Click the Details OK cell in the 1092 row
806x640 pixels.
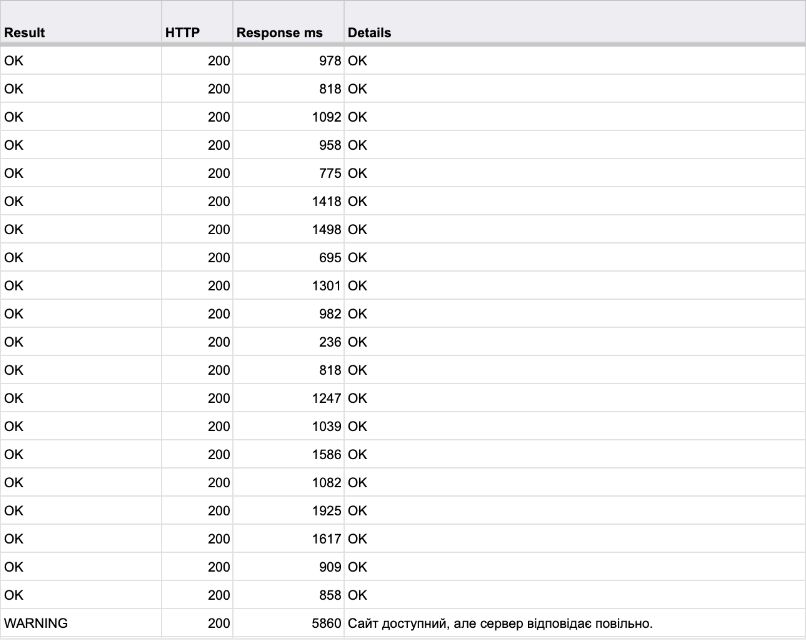575,117
